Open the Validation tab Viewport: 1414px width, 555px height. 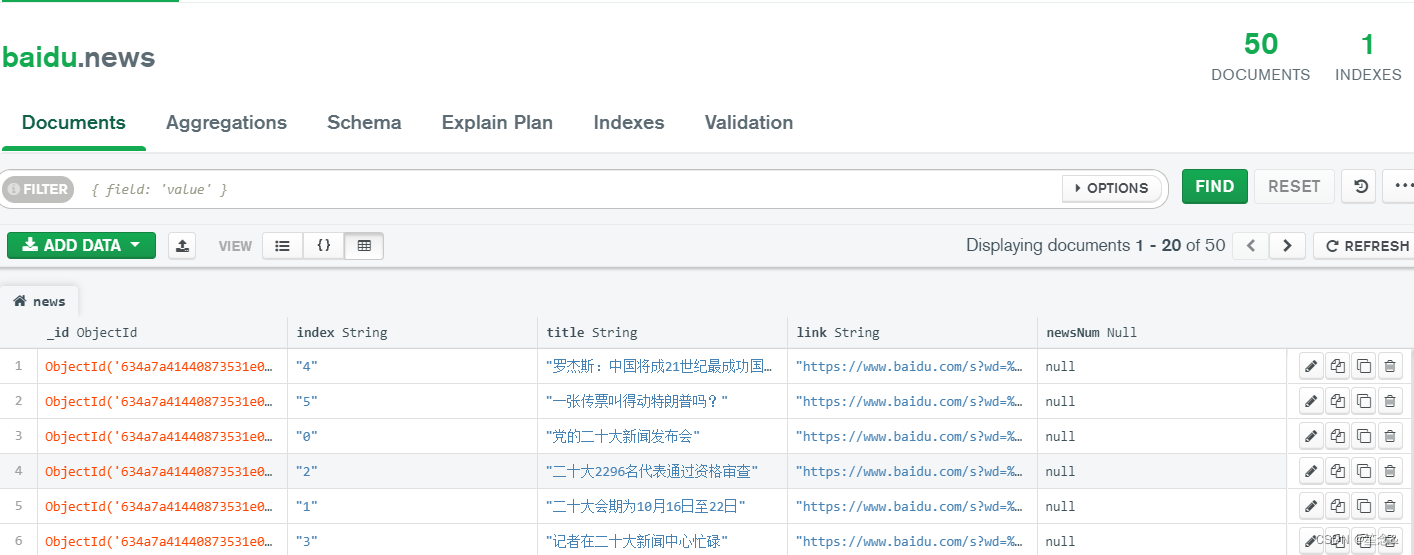pos(749,123)
